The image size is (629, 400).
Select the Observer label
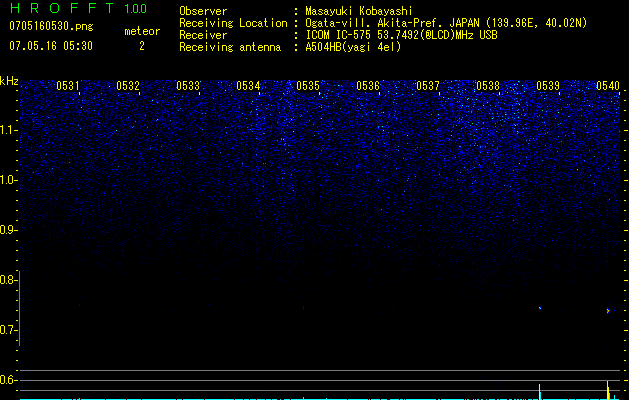[x=203, y=11]
